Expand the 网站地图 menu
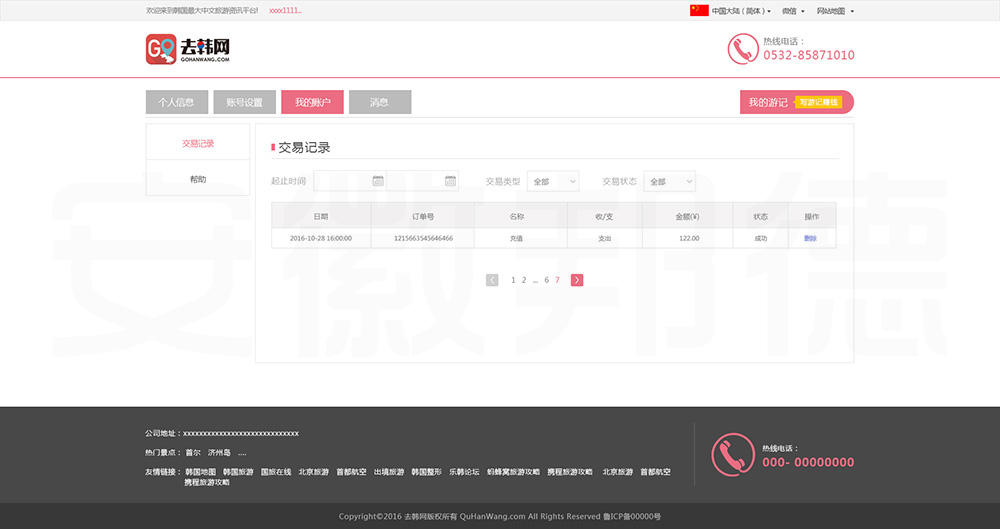This screenshot has width=1000, height=529. (x=835, y=11)
